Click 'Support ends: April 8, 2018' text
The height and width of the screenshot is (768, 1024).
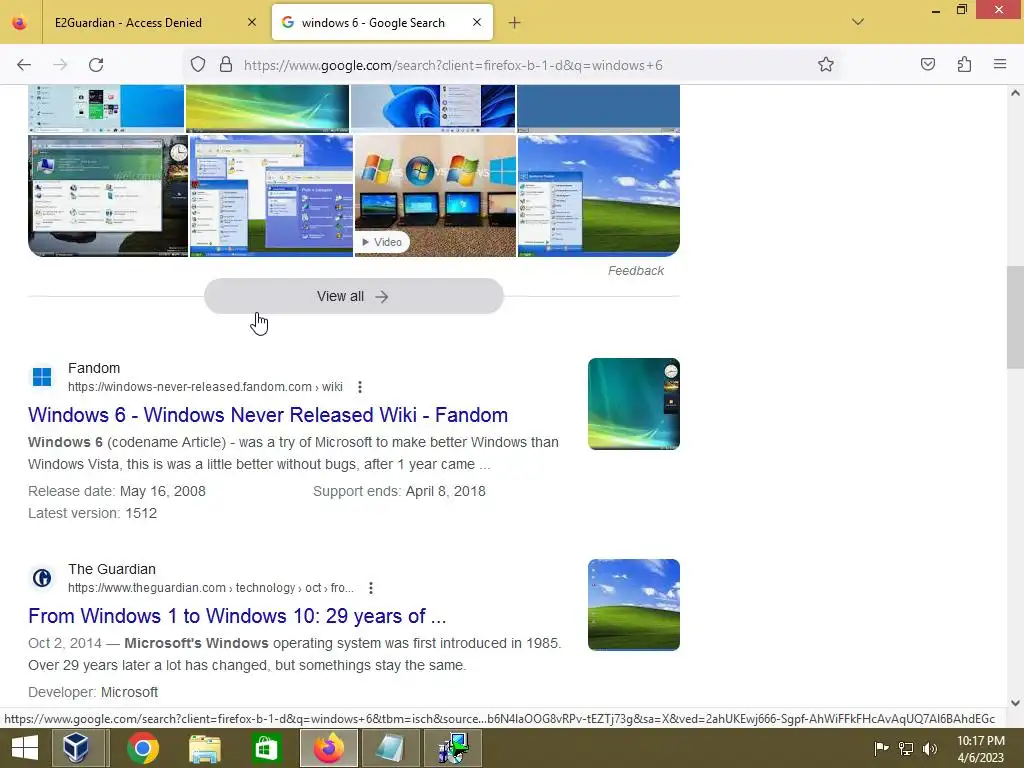tap(399, 491)
